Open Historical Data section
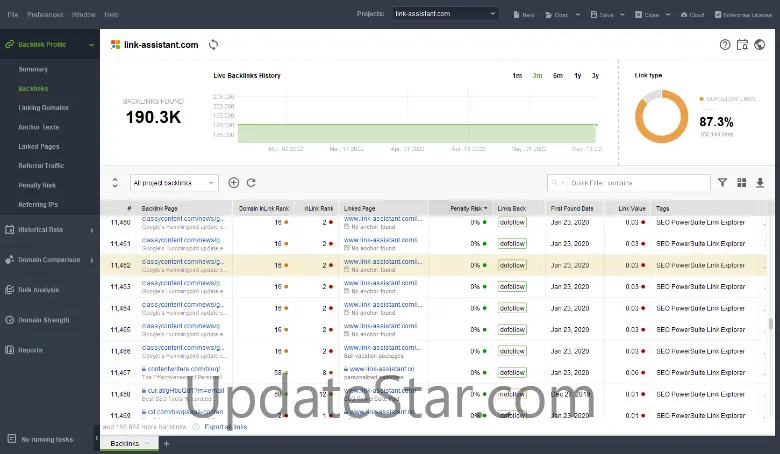This screenshot has width=780, height=454. [50, 230]
